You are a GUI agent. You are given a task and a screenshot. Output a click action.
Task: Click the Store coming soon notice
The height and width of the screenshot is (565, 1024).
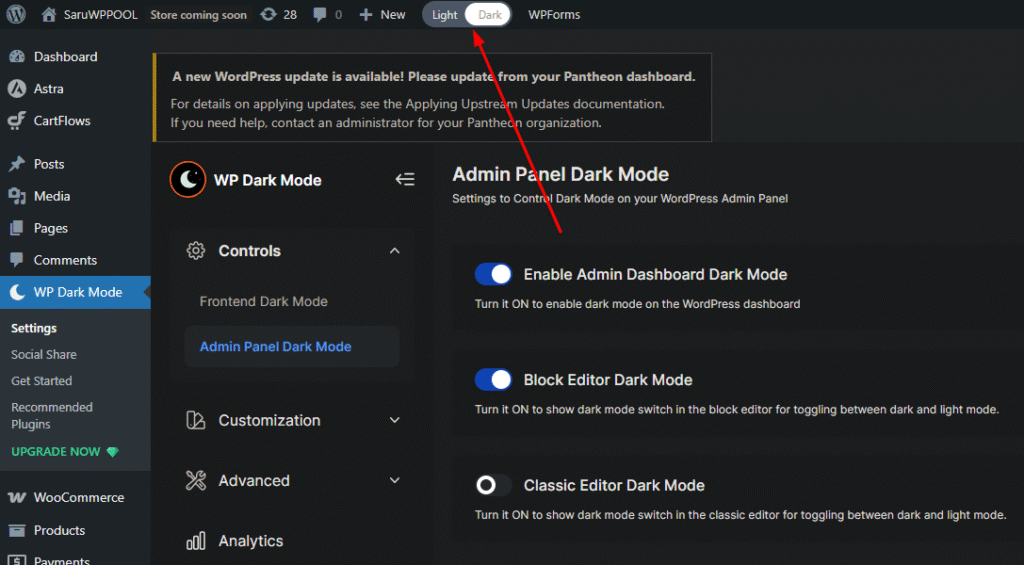[199, 14]
